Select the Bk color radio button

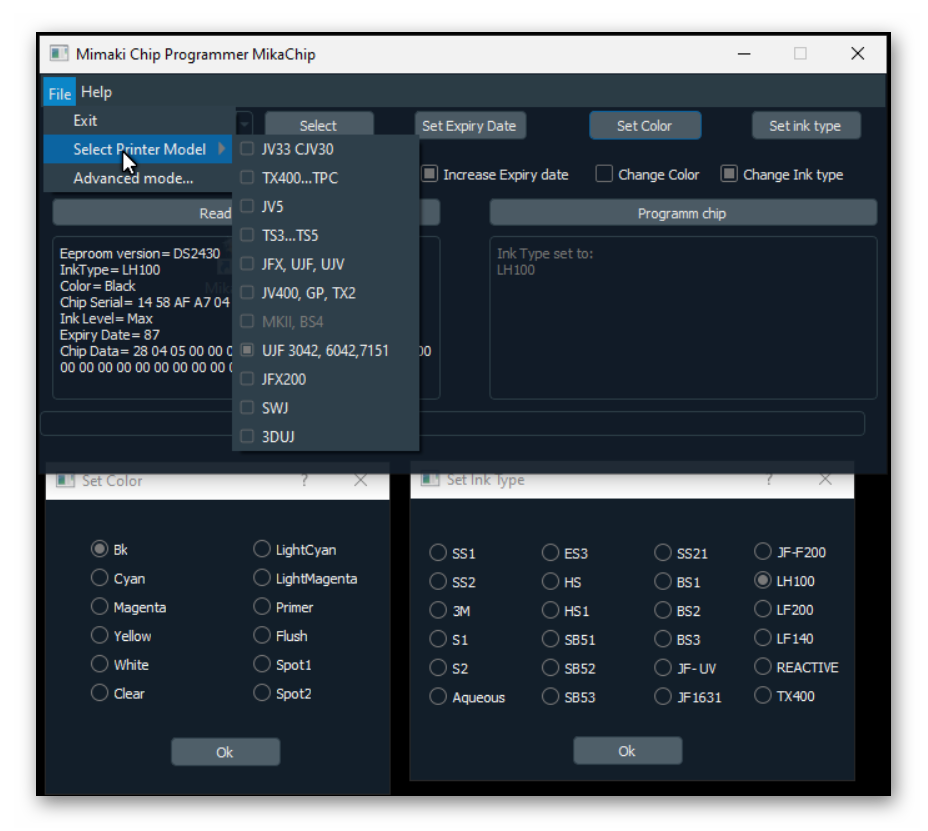click(x=99, y=549)
